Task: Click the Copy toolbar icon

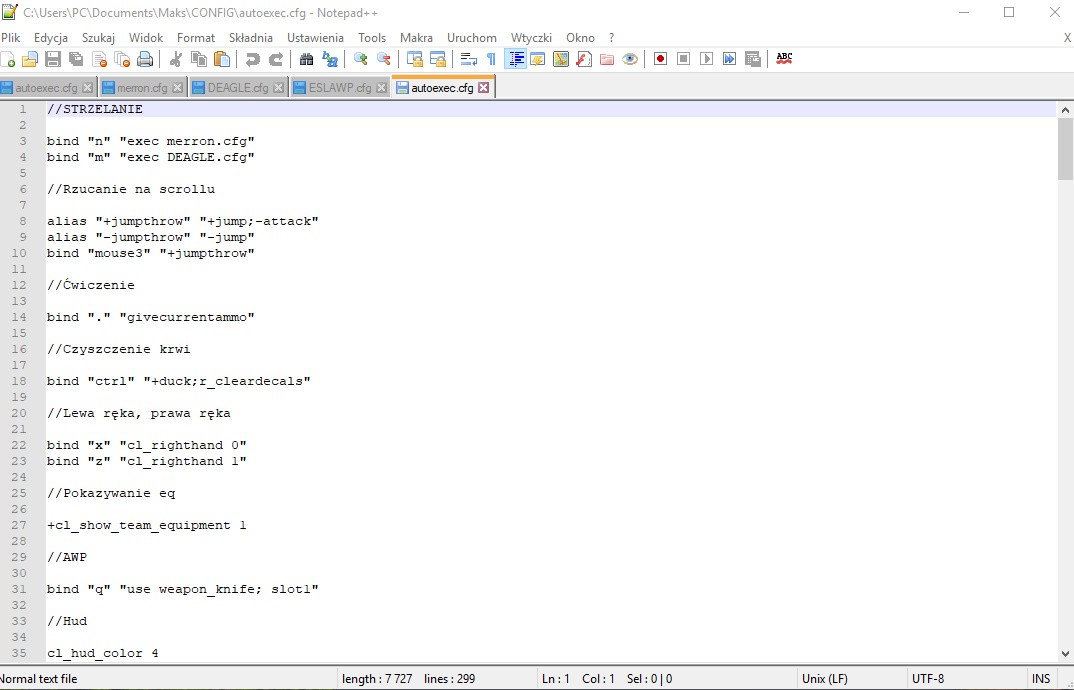Action: (x=199, y=60)
